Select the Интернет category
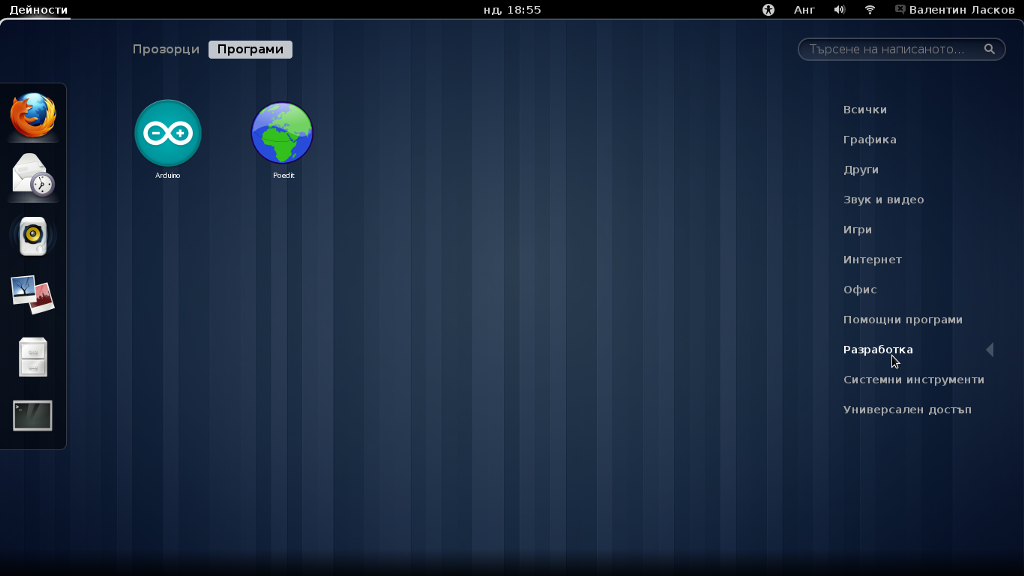Screen dimensions: 1024x576 coord(872,260)
